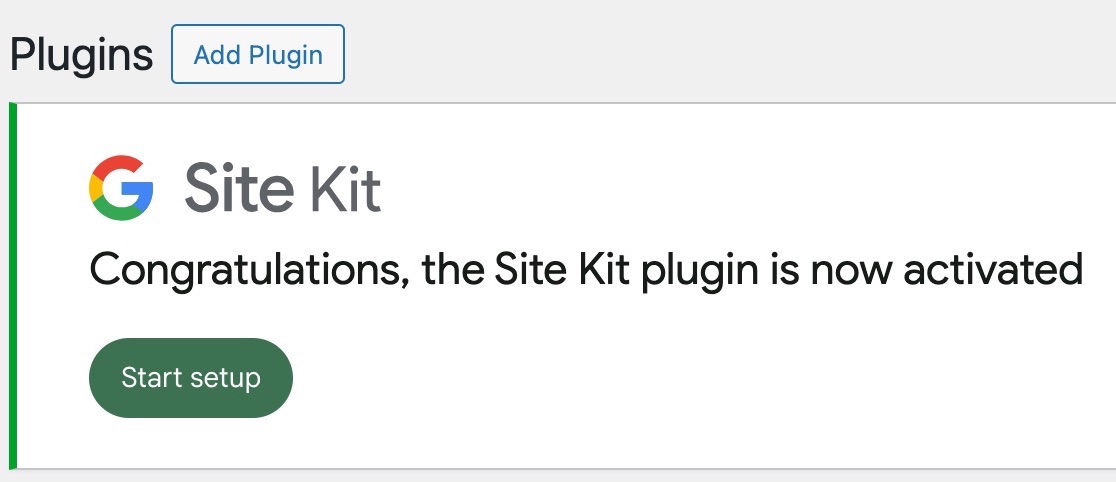The width and height of the screenshot is (1116, 482).
Task: Click the word "plugin" in the message
Action: 700,270
